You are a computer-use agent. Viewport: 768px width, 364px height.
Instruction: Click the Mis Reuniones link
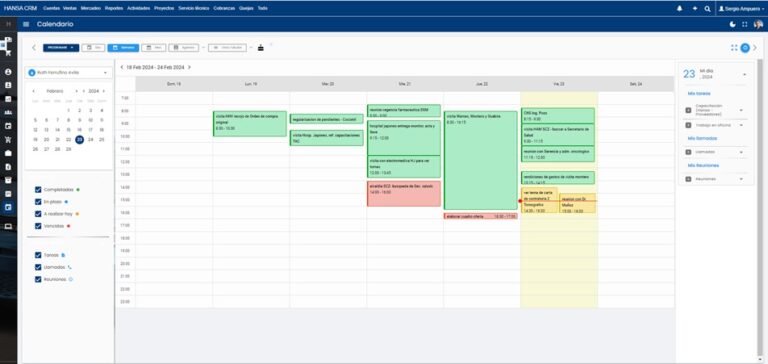pyautogui.click(x=702, y=166)
